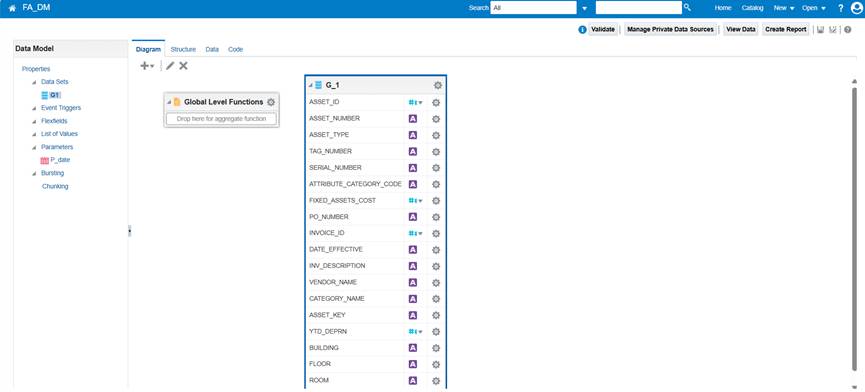
Task: Click the 'Drop here for aggregate function' box
Action: click(221, 119)
